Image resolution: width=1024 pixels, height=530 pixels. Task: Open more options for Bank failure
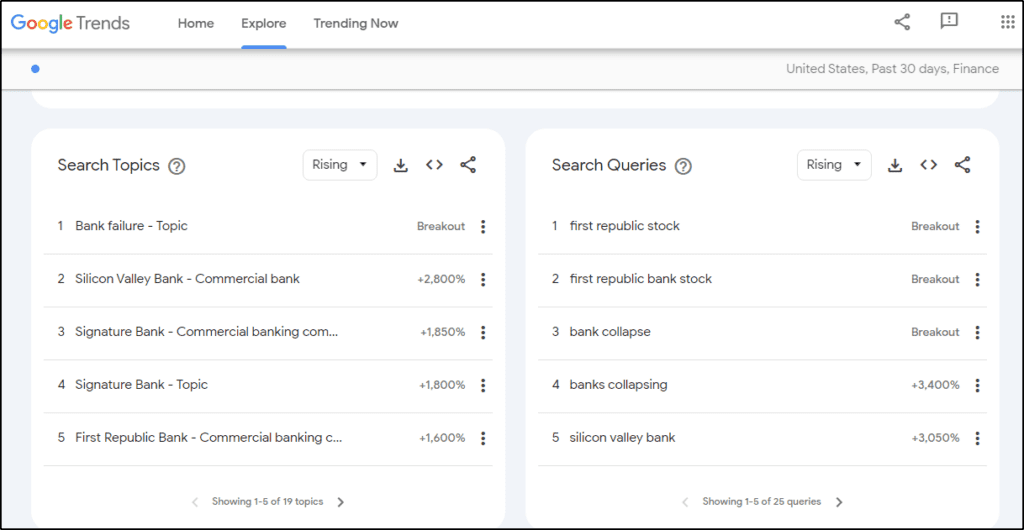coord(483,226)
